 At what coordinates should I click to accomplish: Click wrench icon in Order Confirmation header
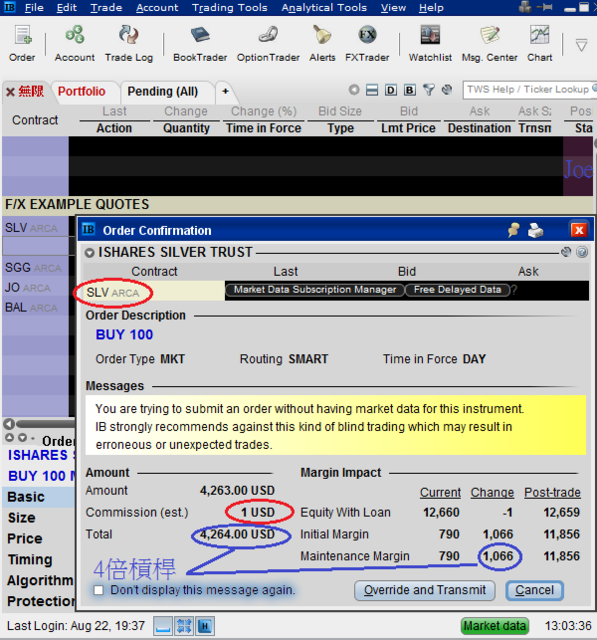pyautogui.click(x=566, y=252)
